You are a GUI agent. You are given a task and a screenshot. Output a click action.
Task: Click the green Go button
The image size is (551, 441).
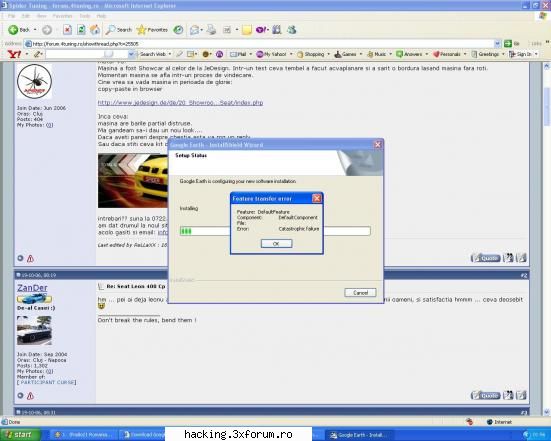pos(508,44)
